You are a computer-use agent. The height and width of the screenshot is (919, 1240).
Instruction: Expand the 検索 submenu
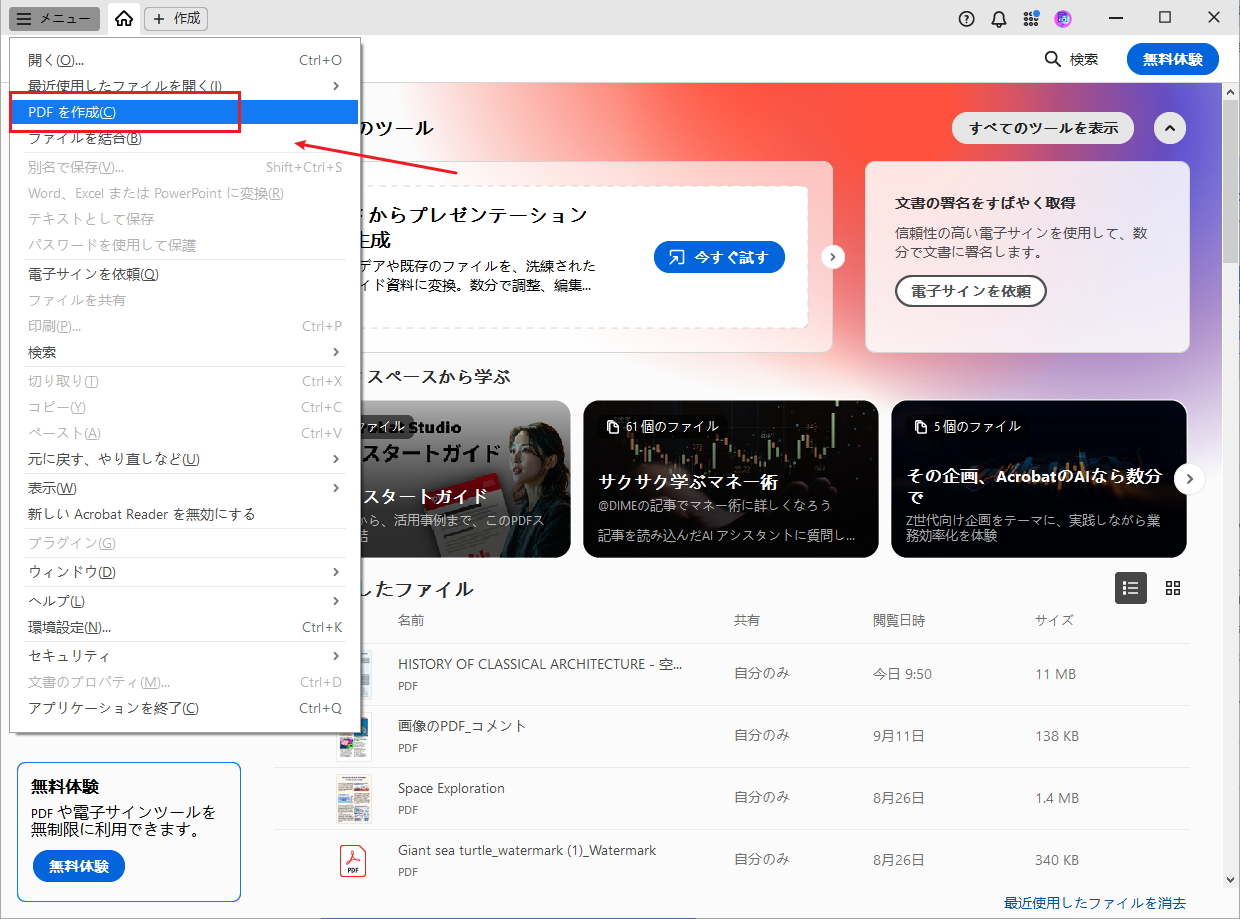(x=185, y=352)
